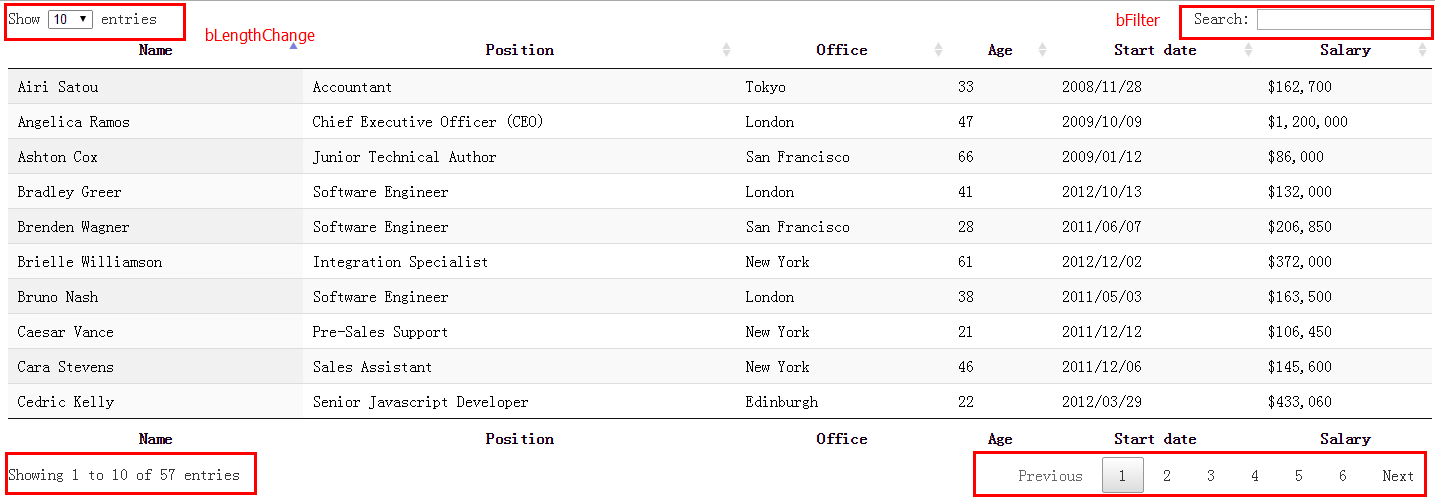This screenshot has height=499, width=1435.
Task: Click the Office column sort arrows
Action: point(938,50)
